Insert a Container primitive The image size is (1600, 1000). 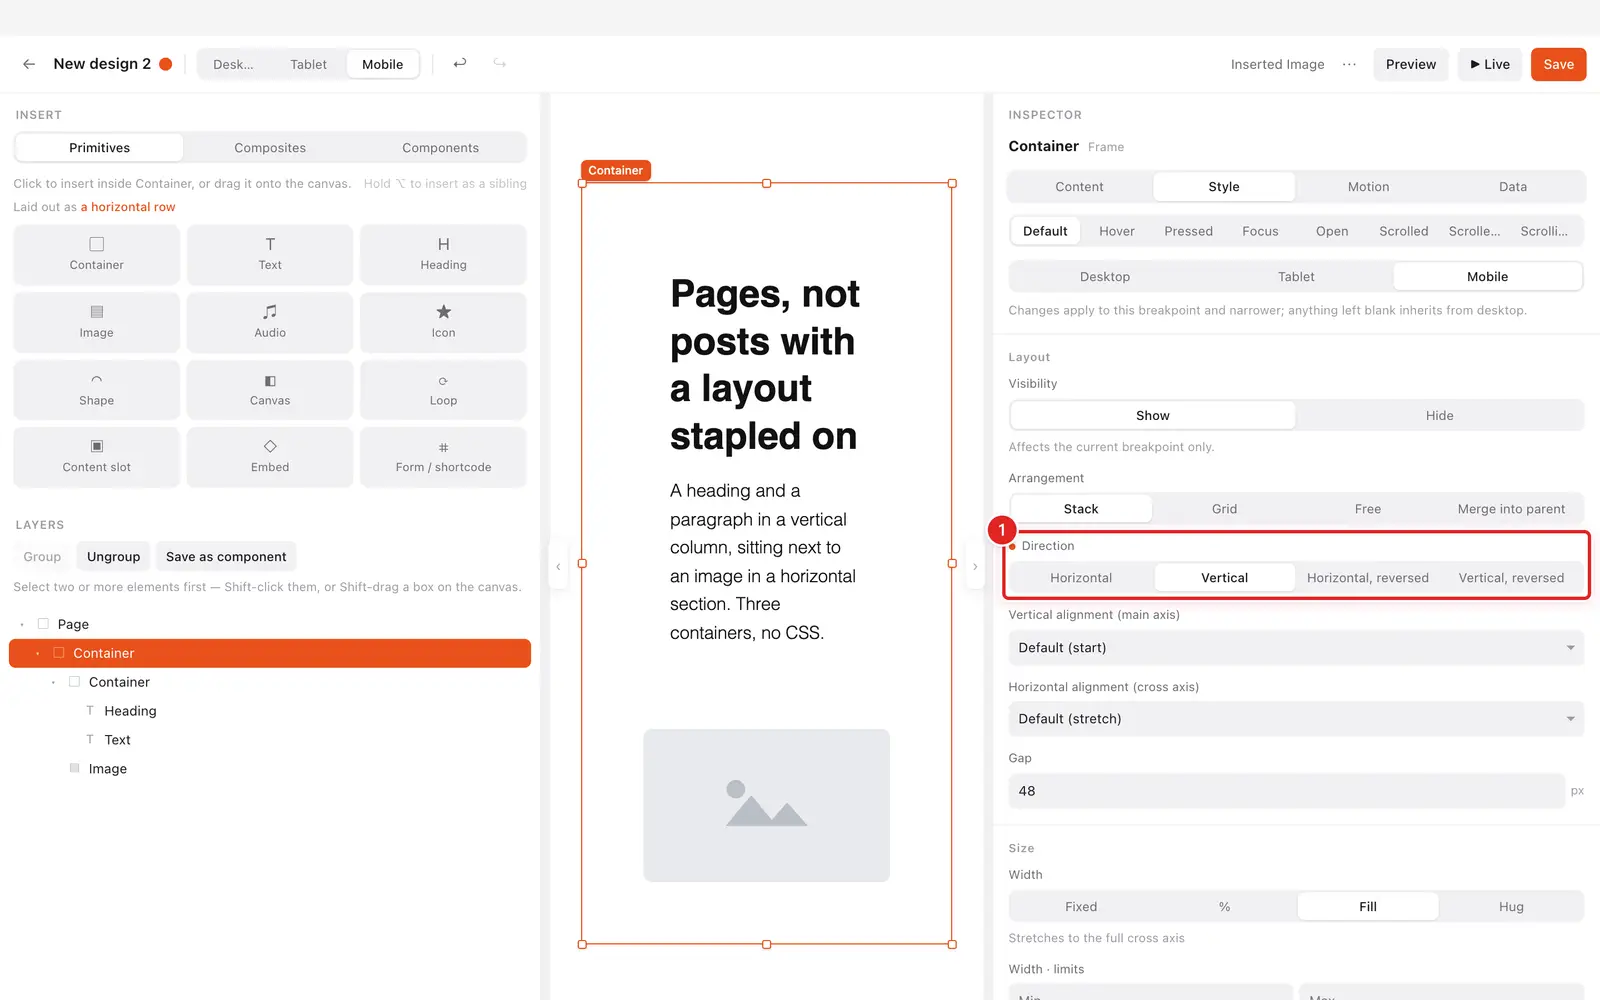tap(97, 254)
